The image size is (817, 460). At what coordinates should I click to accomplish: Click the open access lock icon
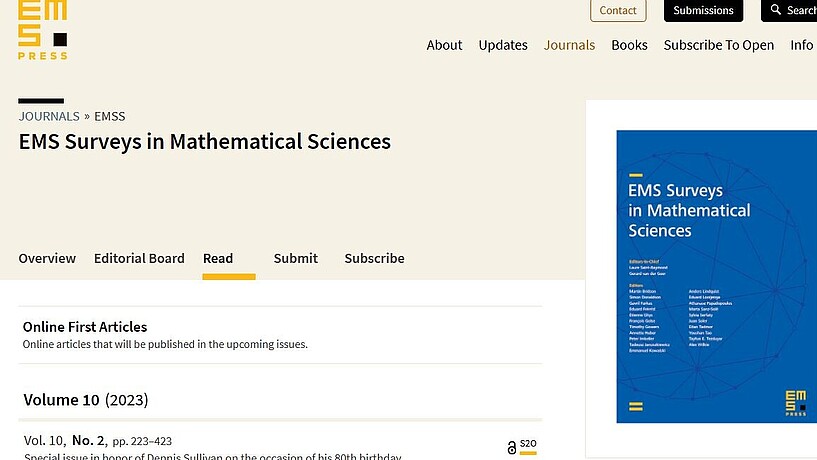point(512,447)
